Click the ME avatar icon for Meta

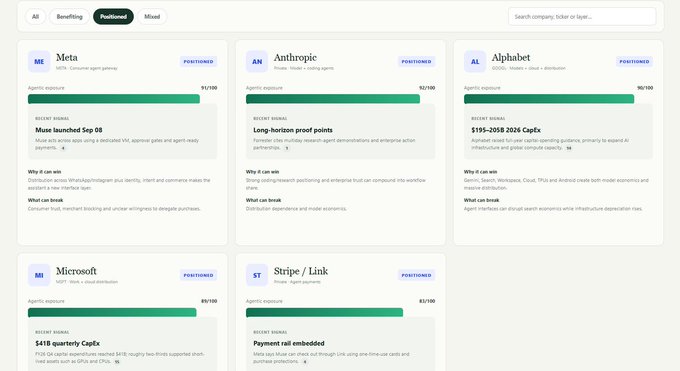tap(39, 62)
